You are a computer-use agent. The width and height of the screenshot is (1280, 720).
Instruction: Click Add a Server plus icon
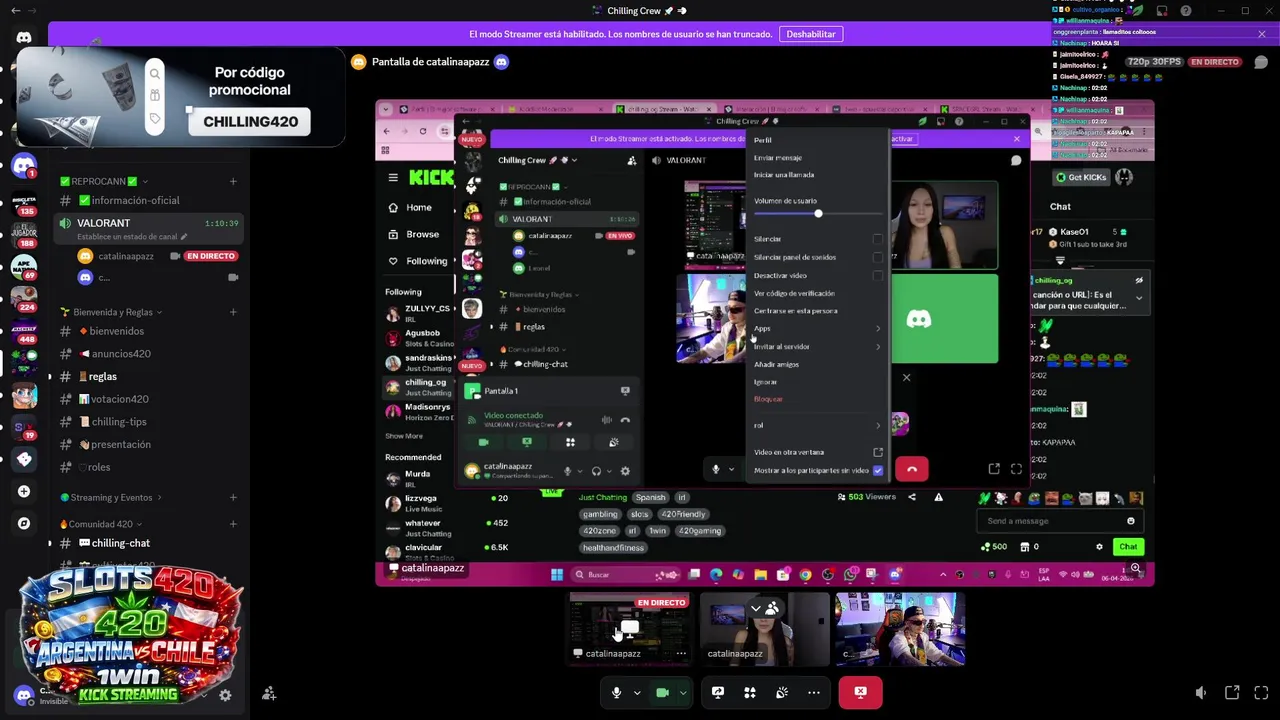coord(24,491)
